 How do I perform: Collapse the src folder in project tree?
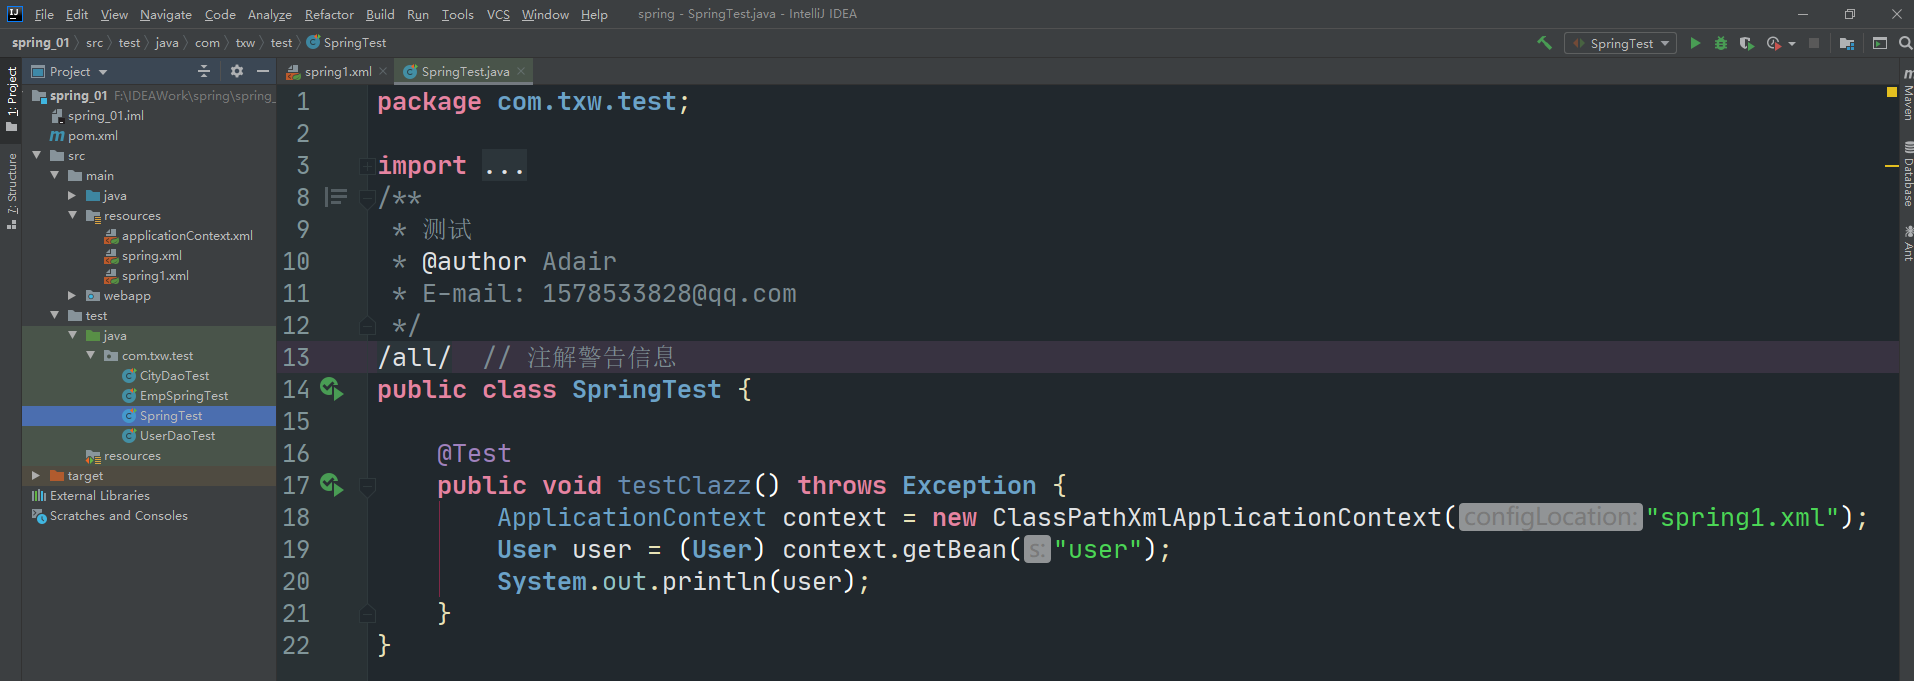(x=37, y=155)
